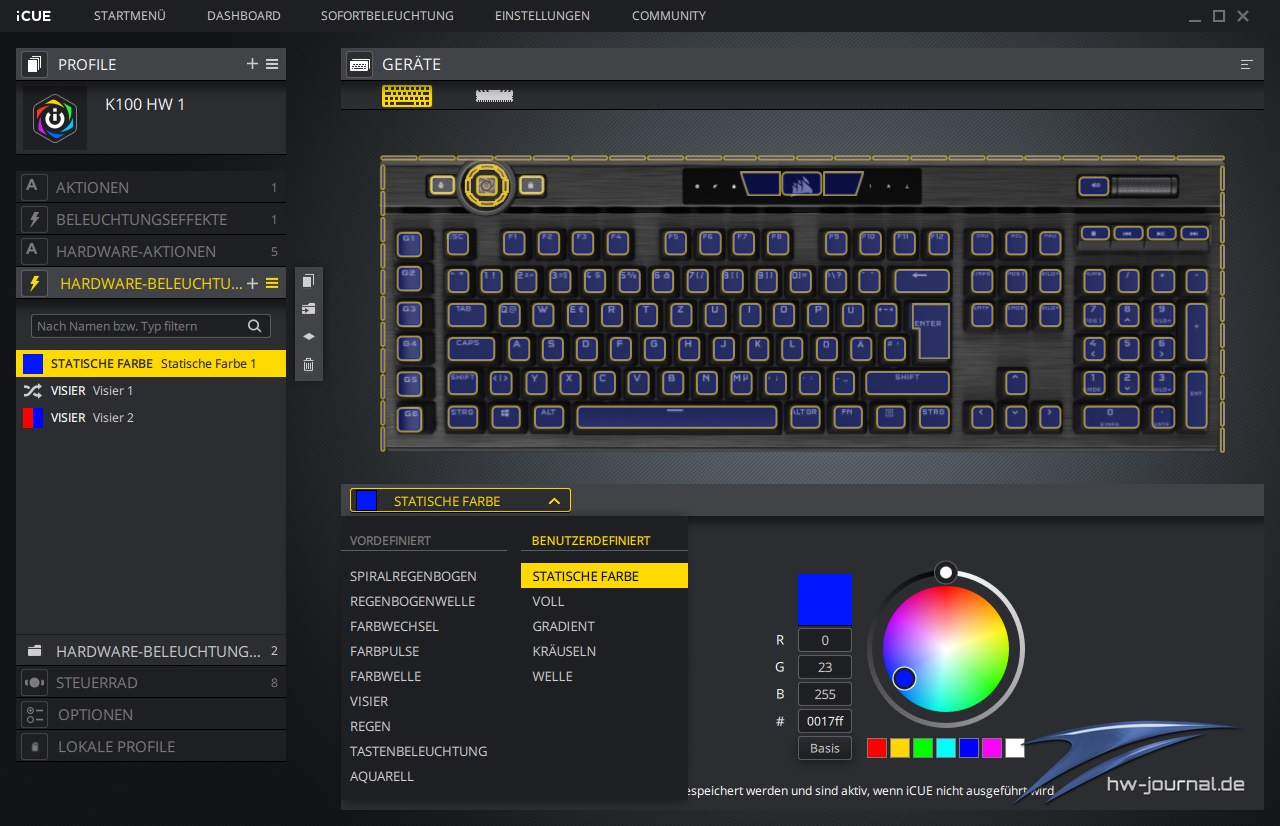Add a new Hardware-Beleuchtung effect with plus
The image size is (1280, 826).
click(252, 284)
